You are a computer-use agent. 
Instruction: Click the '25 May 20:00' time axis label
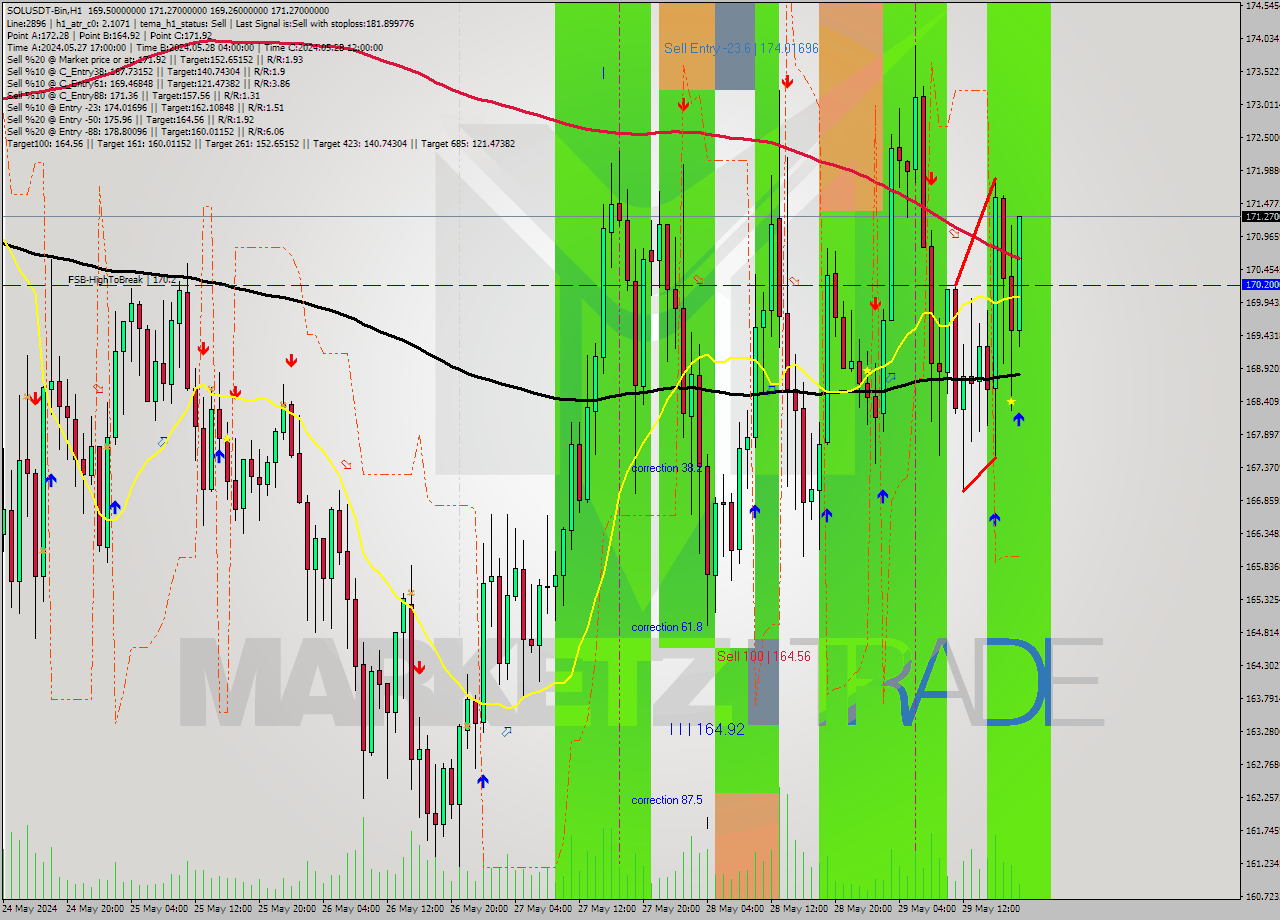tap(286, 910)
